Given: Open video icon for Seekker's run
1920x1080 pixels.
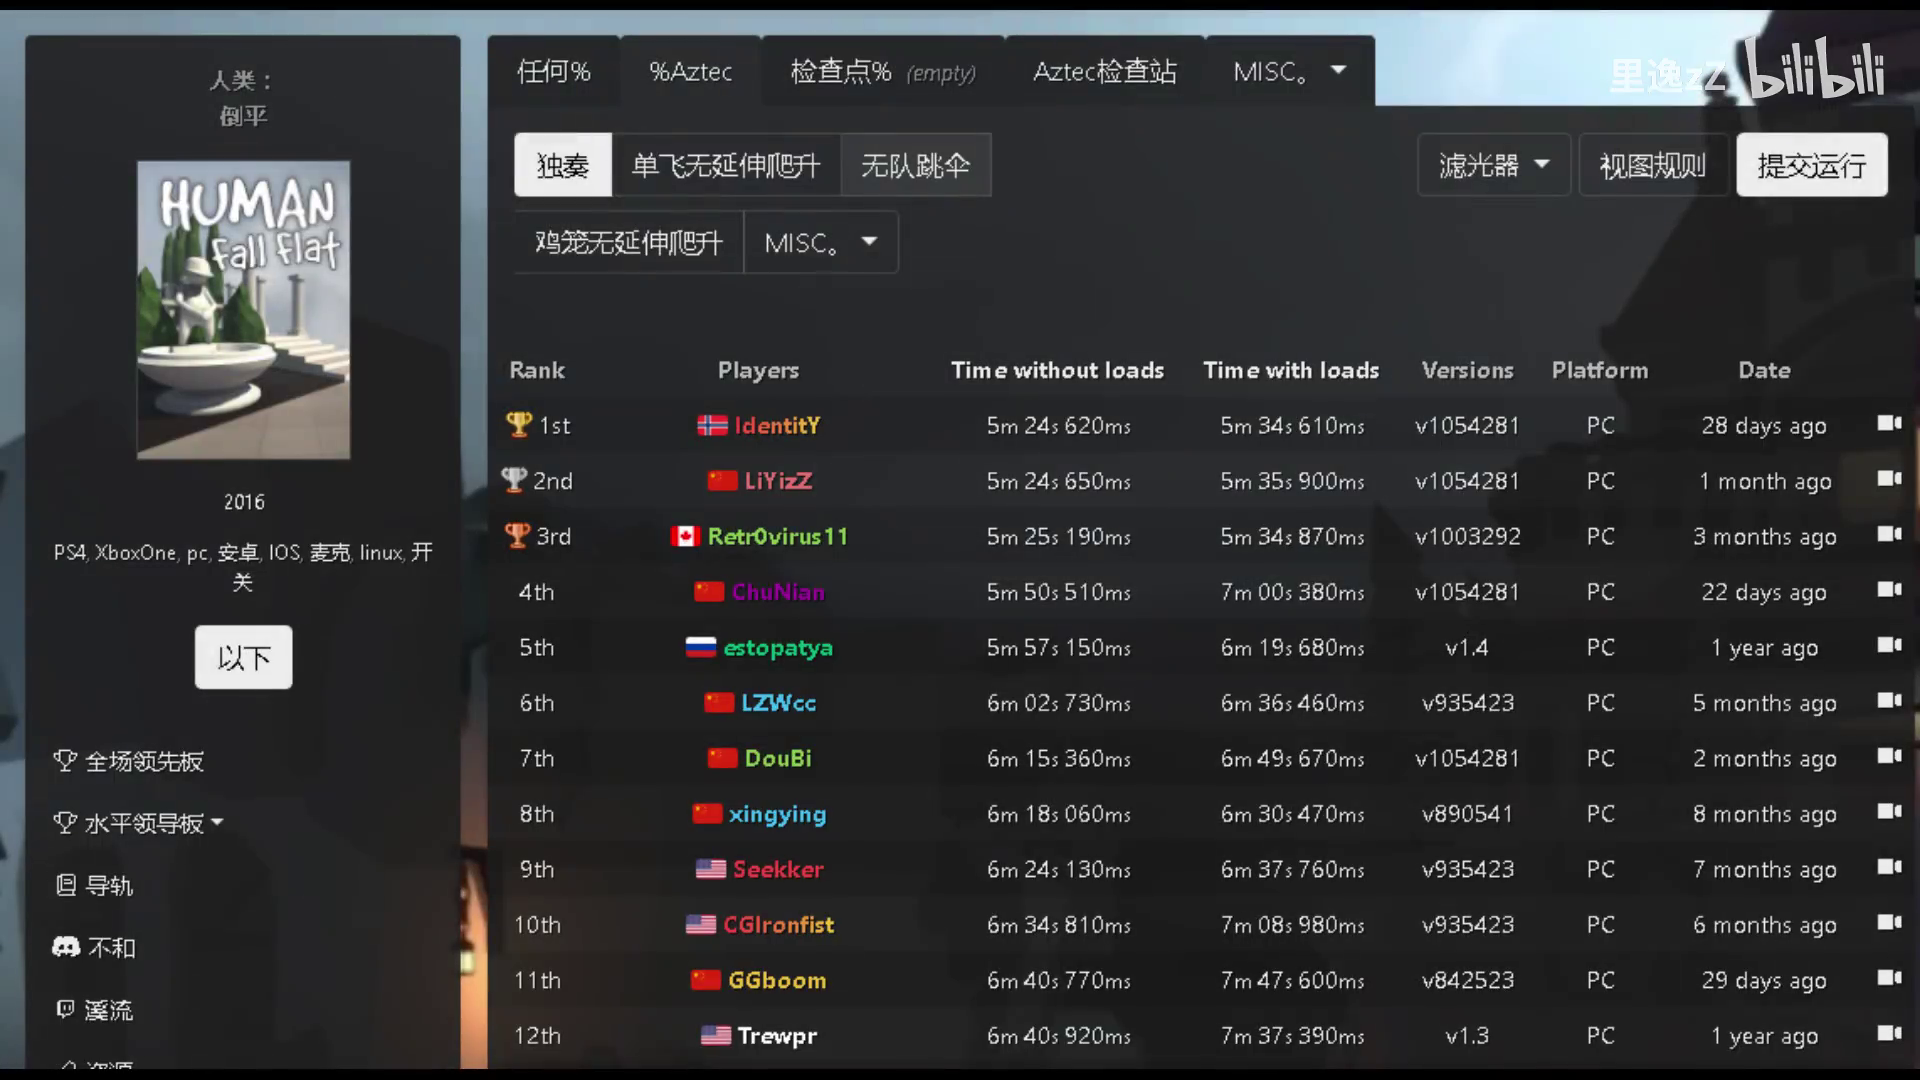Looking at the screenshot, I should click(x=1889, y=867).
